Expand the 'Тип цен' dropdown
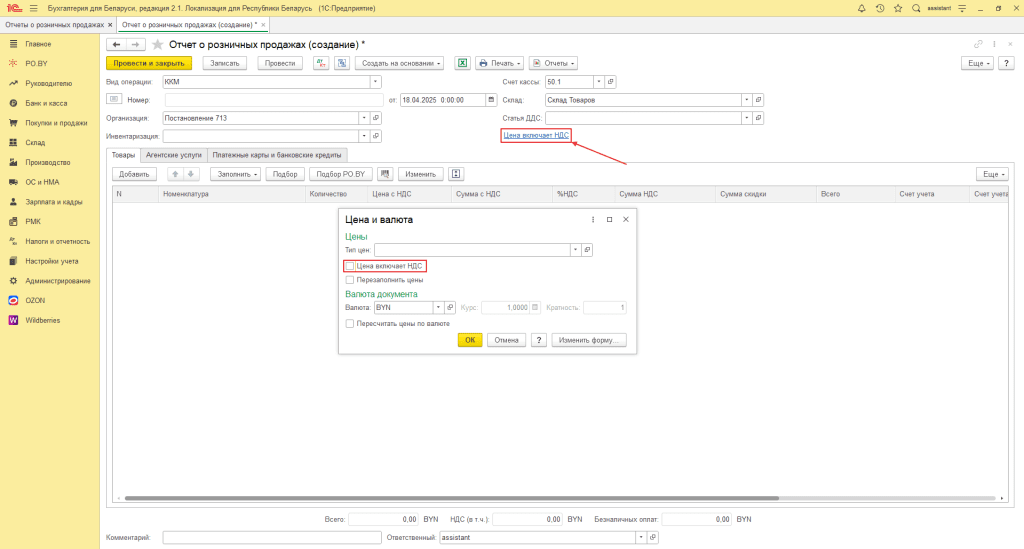 tap(575, 250)
